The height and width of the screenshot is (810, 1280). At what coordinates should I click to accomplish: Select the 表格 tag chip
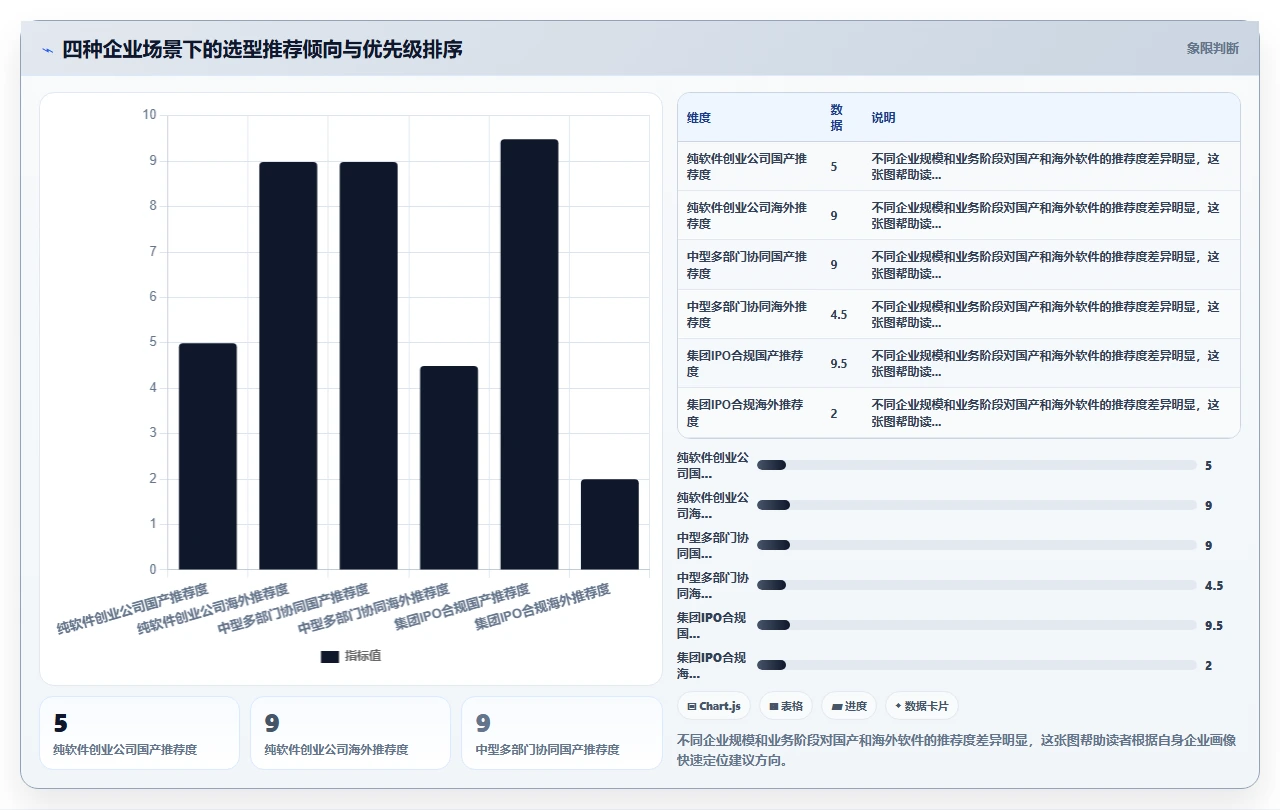point(786,706)
